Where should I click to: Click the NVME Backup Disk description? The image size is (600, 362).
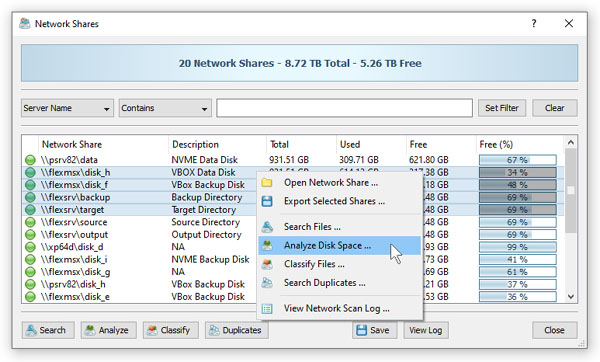pos(210,259)
